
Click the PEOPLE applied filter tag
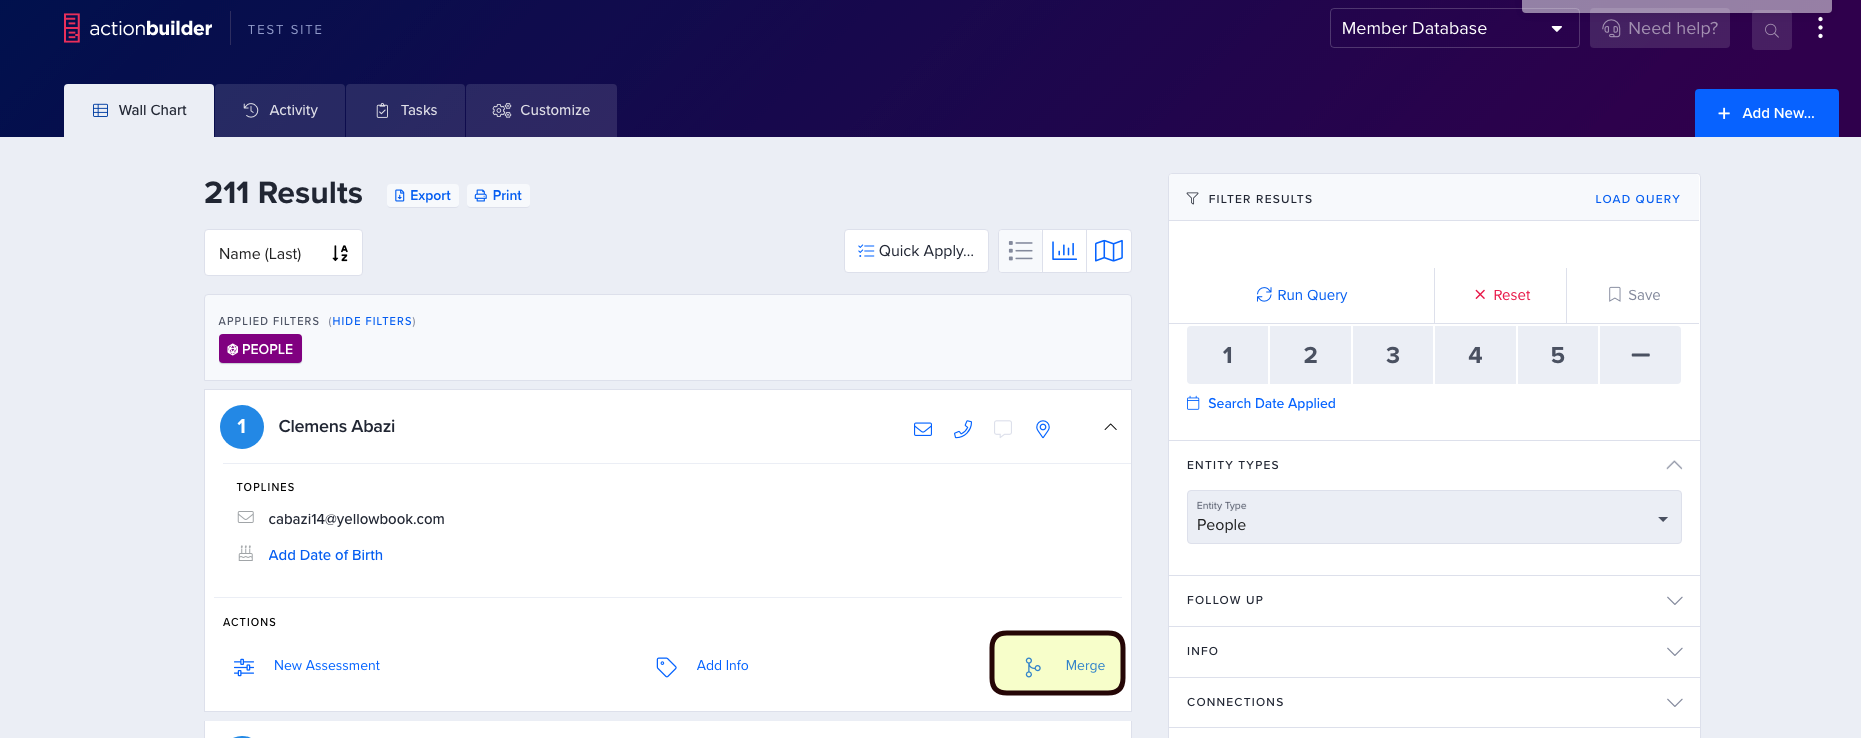[x=260, y=349]
